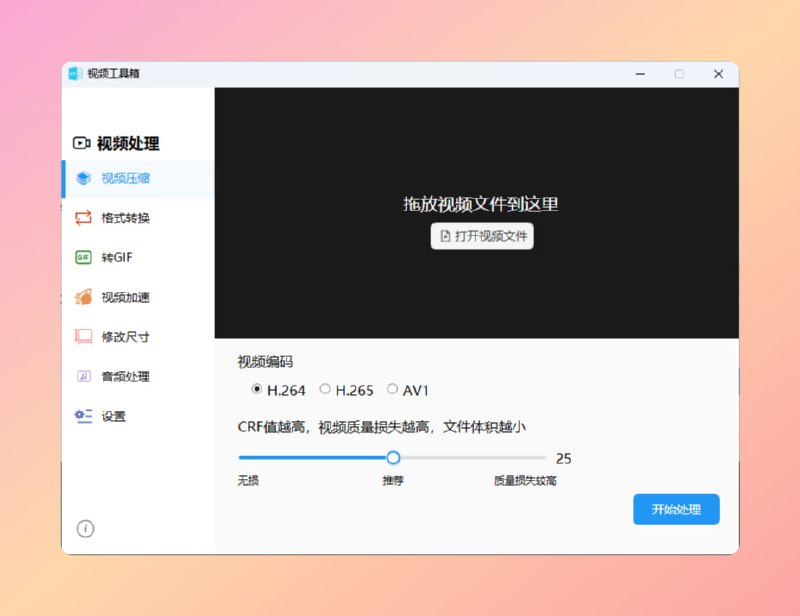
Task: Switch to the 转GIF tool
Action: pos(105,258)
